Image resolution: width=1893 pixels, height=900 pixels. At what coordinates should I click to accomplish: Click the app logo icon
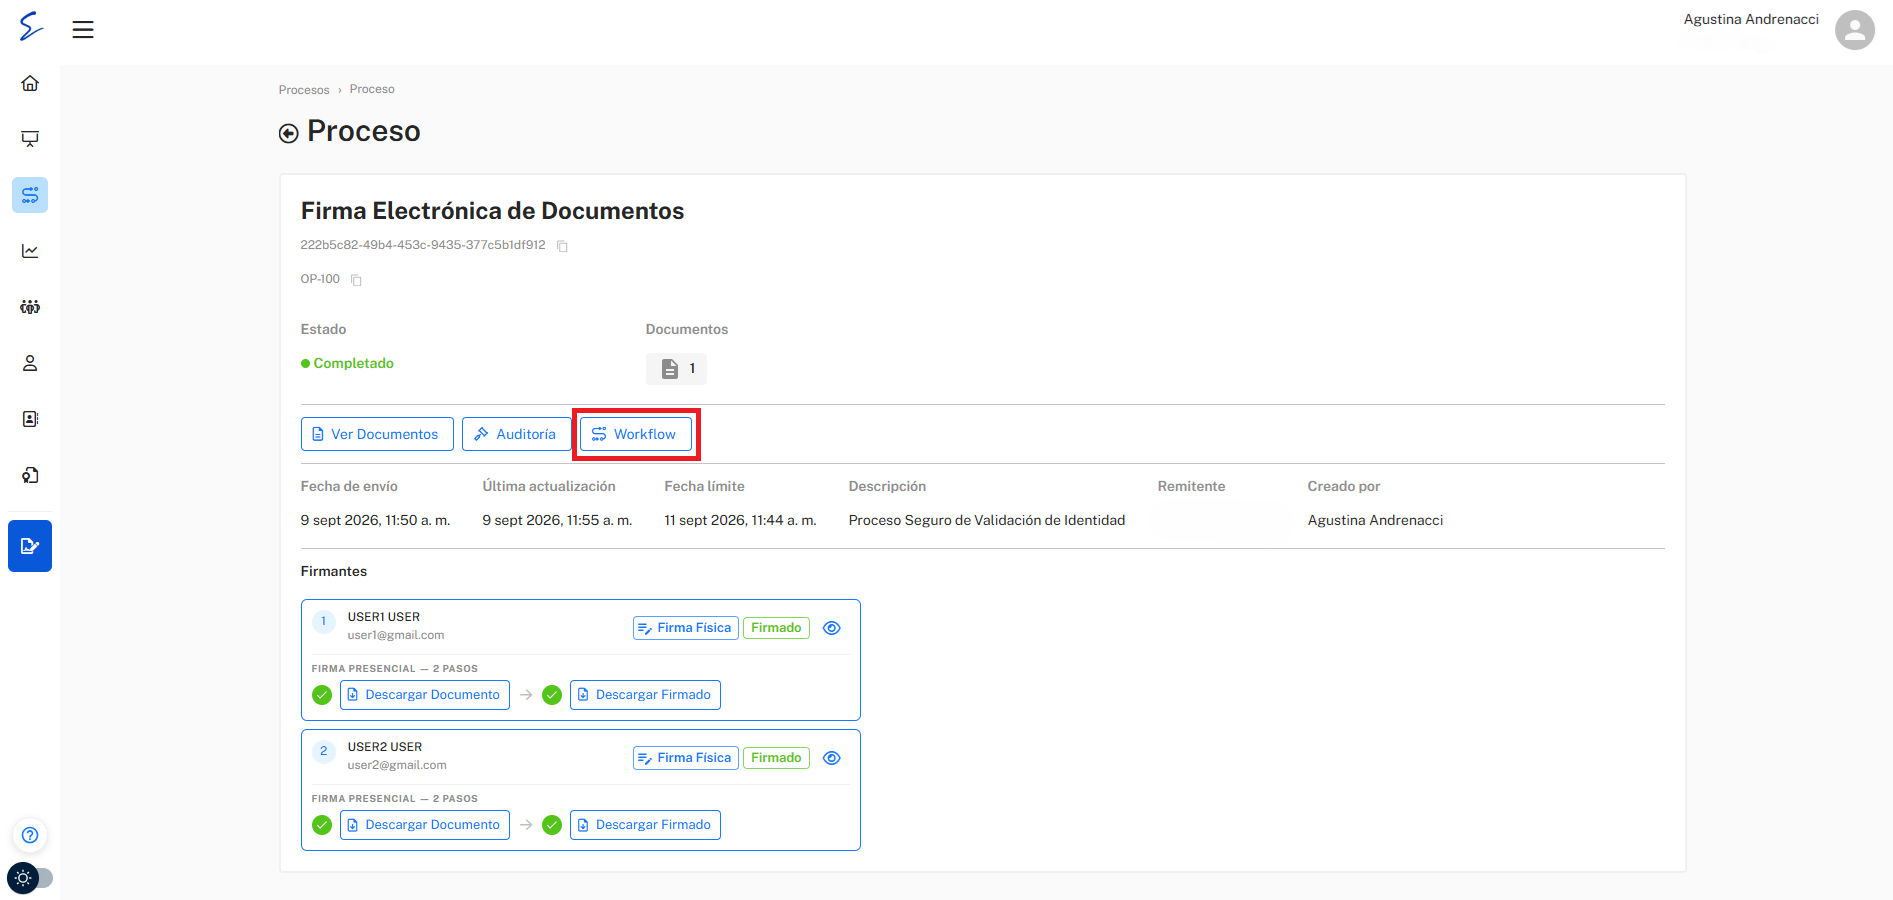(31, 26)
